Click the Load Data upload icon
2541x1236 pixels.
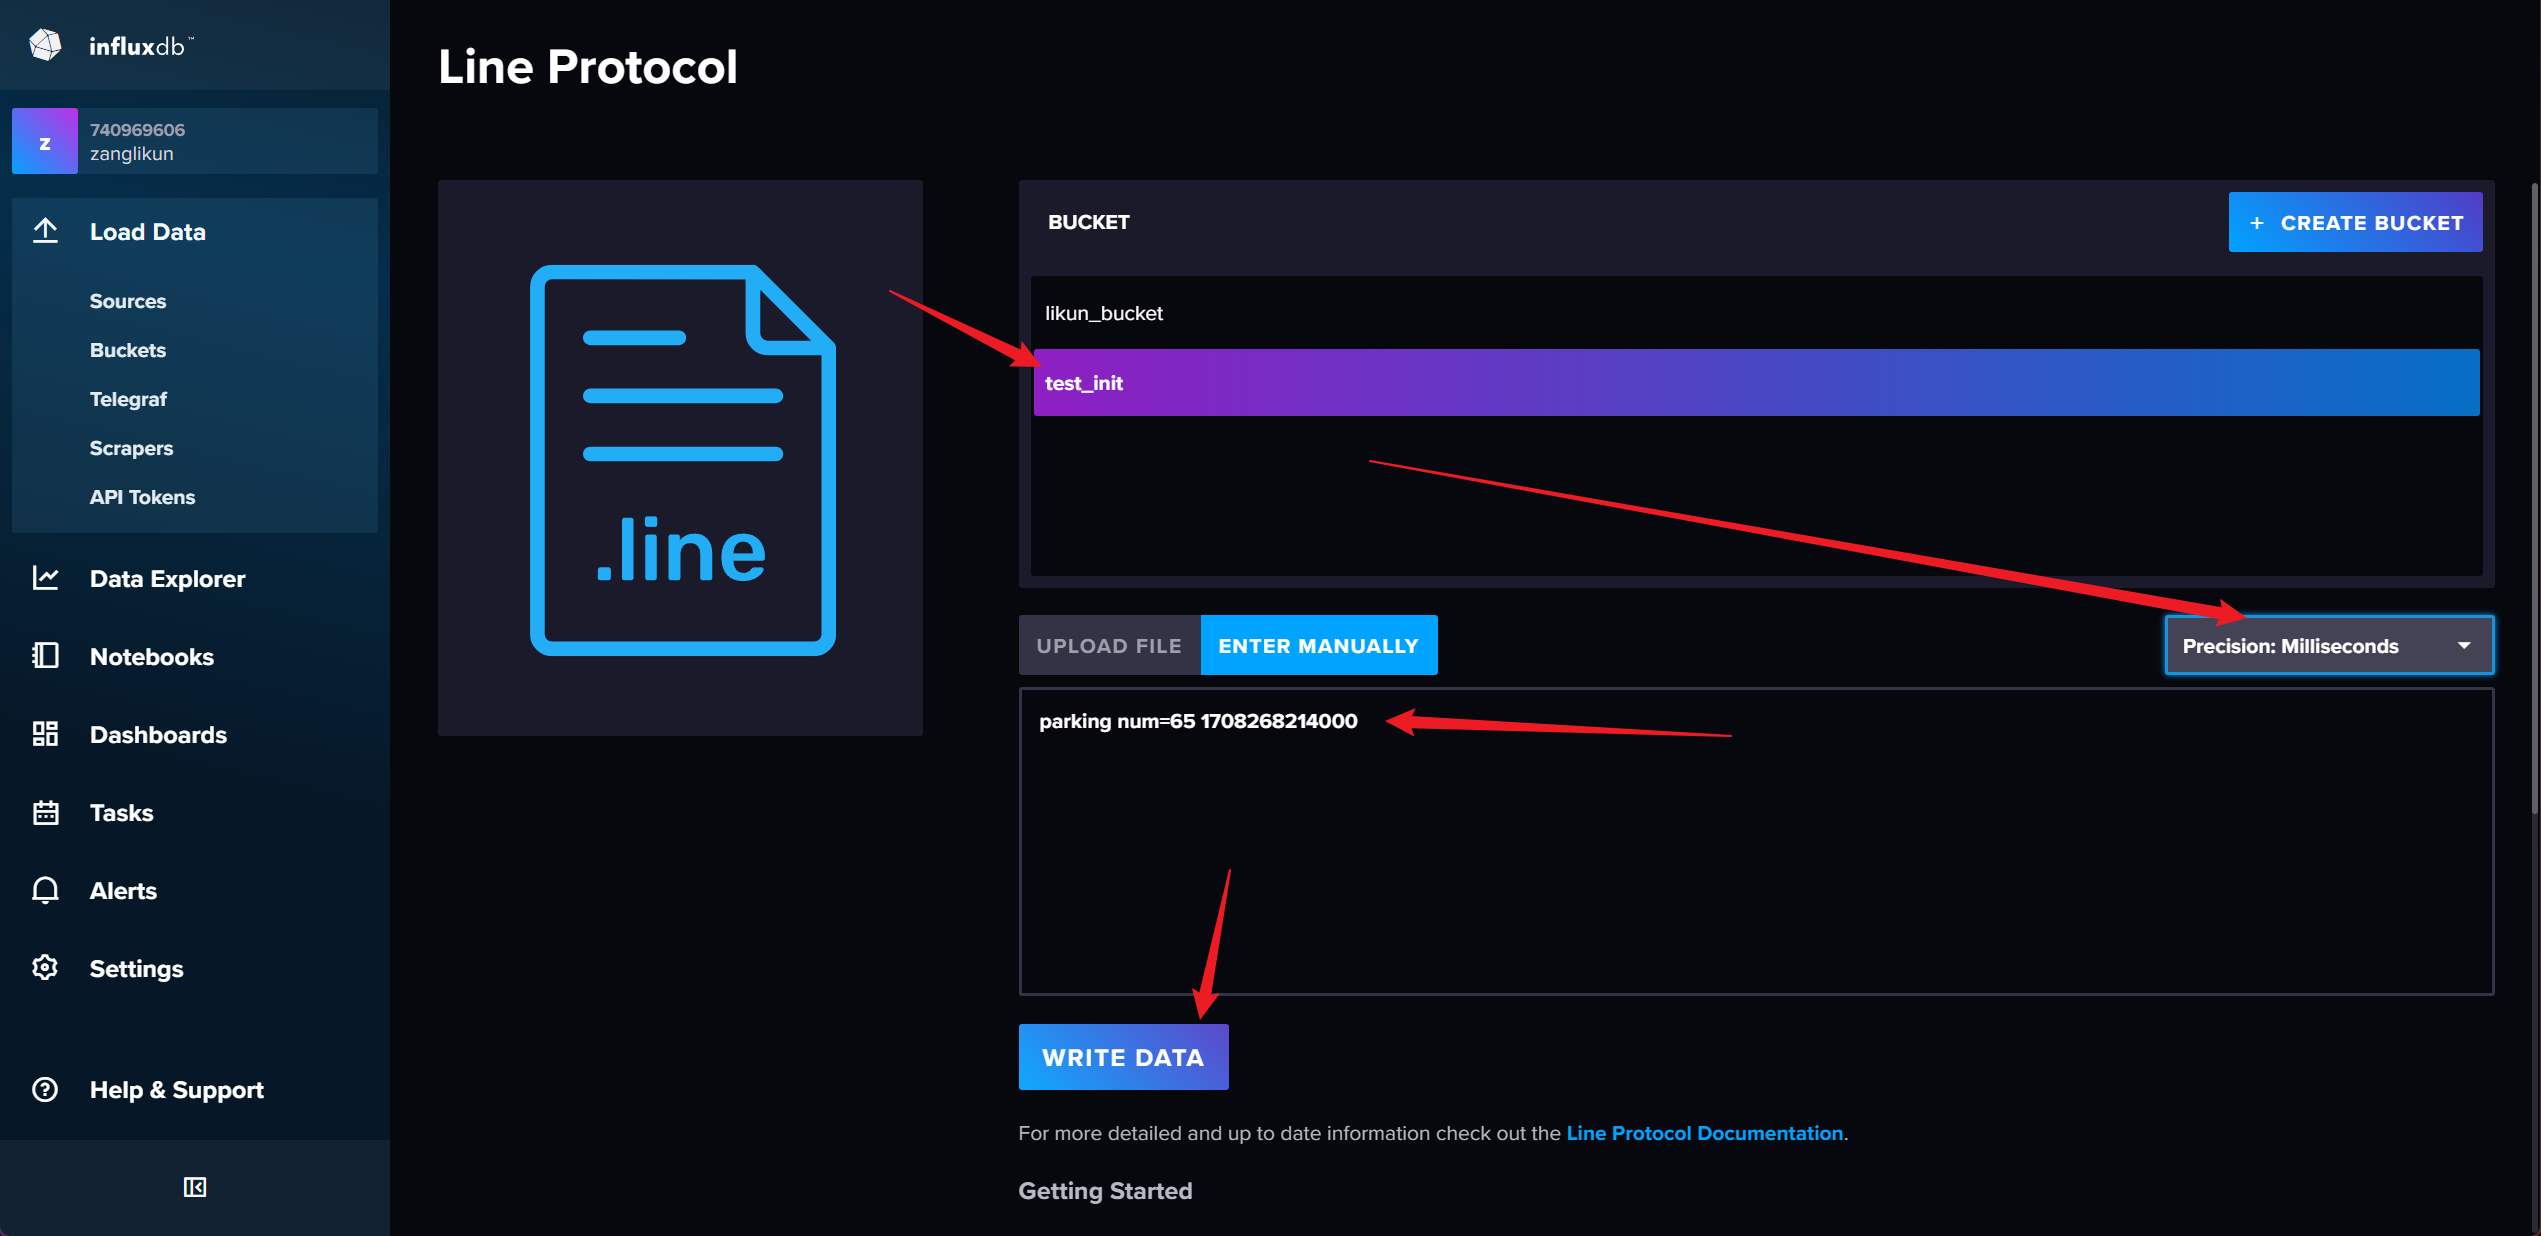(x=46, y=231)
